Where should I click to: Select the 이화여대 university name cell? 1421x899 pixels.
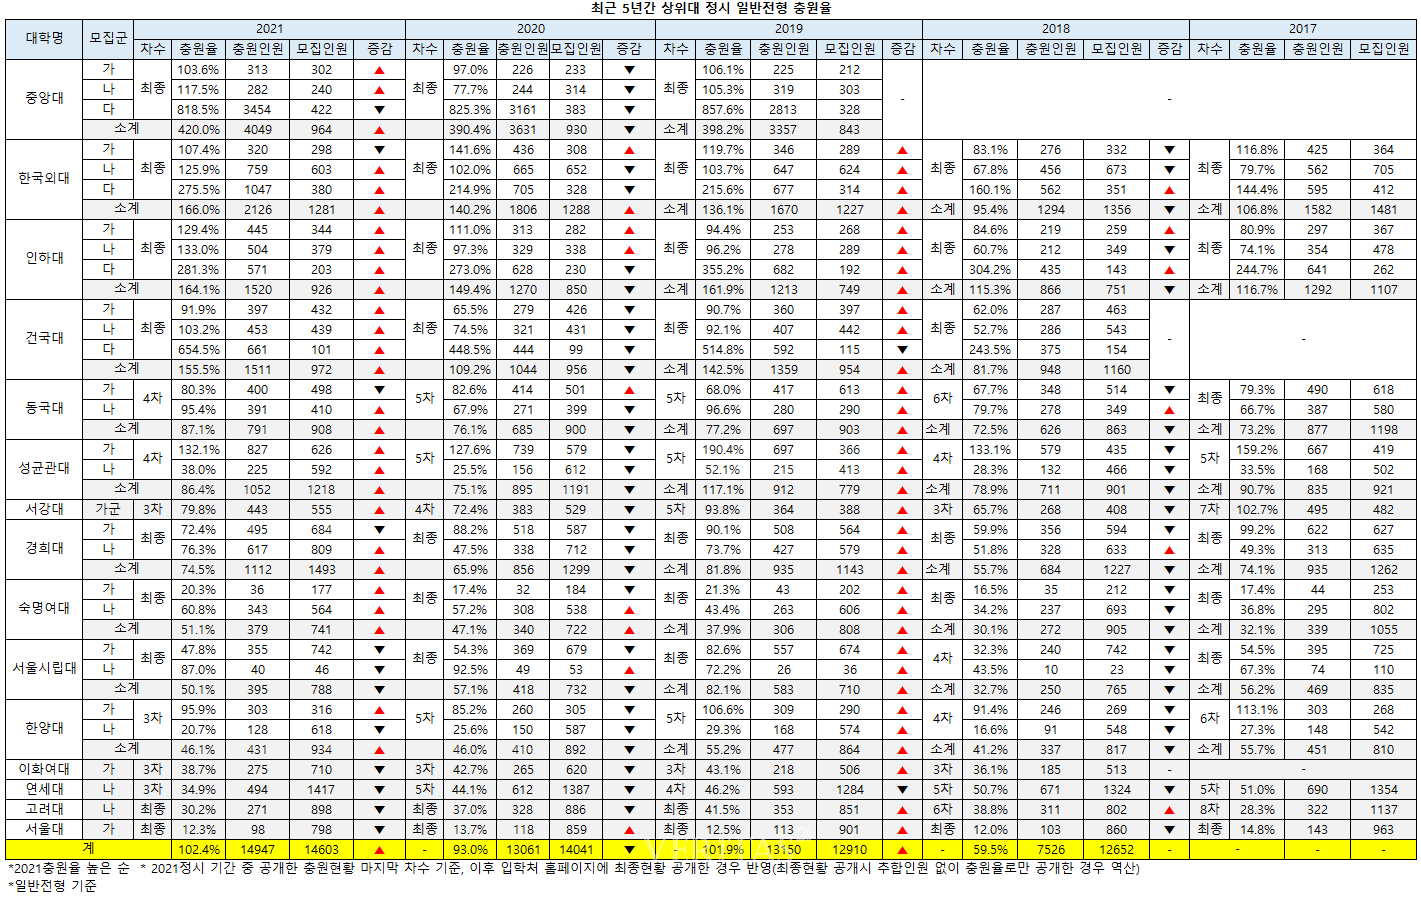[44, 769]
